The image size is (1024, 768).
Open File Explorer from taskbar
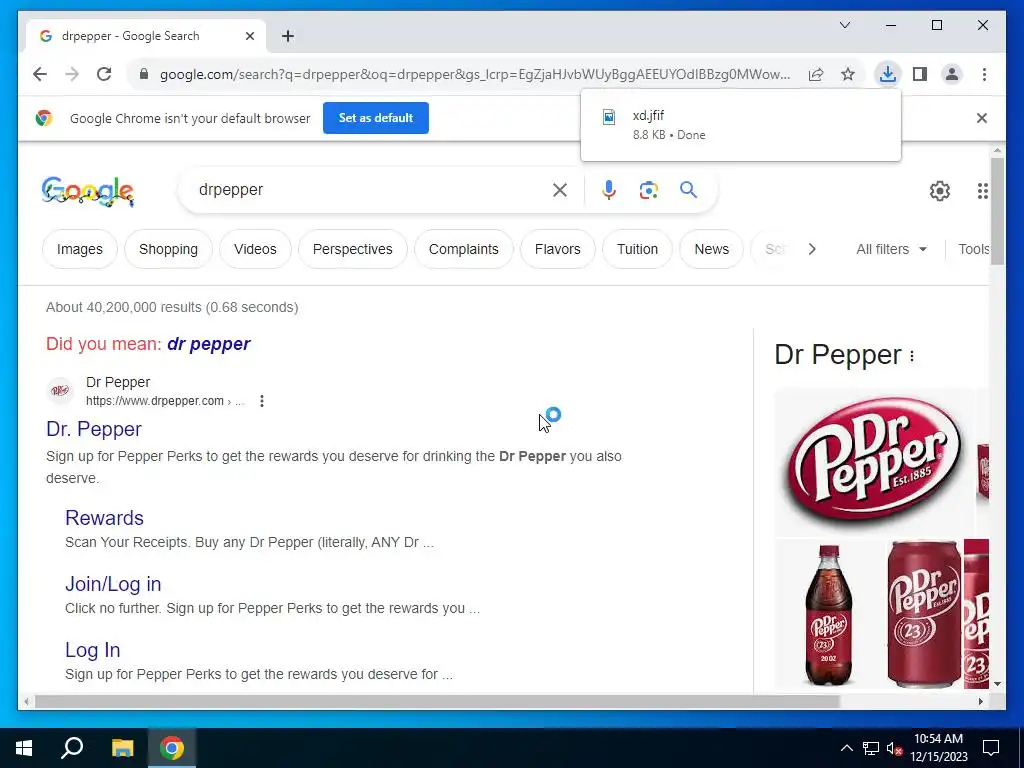coord(122,748)
